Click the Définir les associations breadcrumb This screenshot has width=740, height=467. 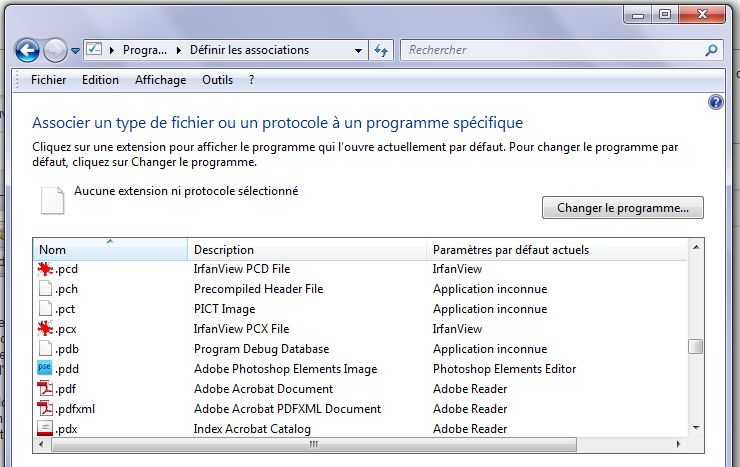pos(249,50)
